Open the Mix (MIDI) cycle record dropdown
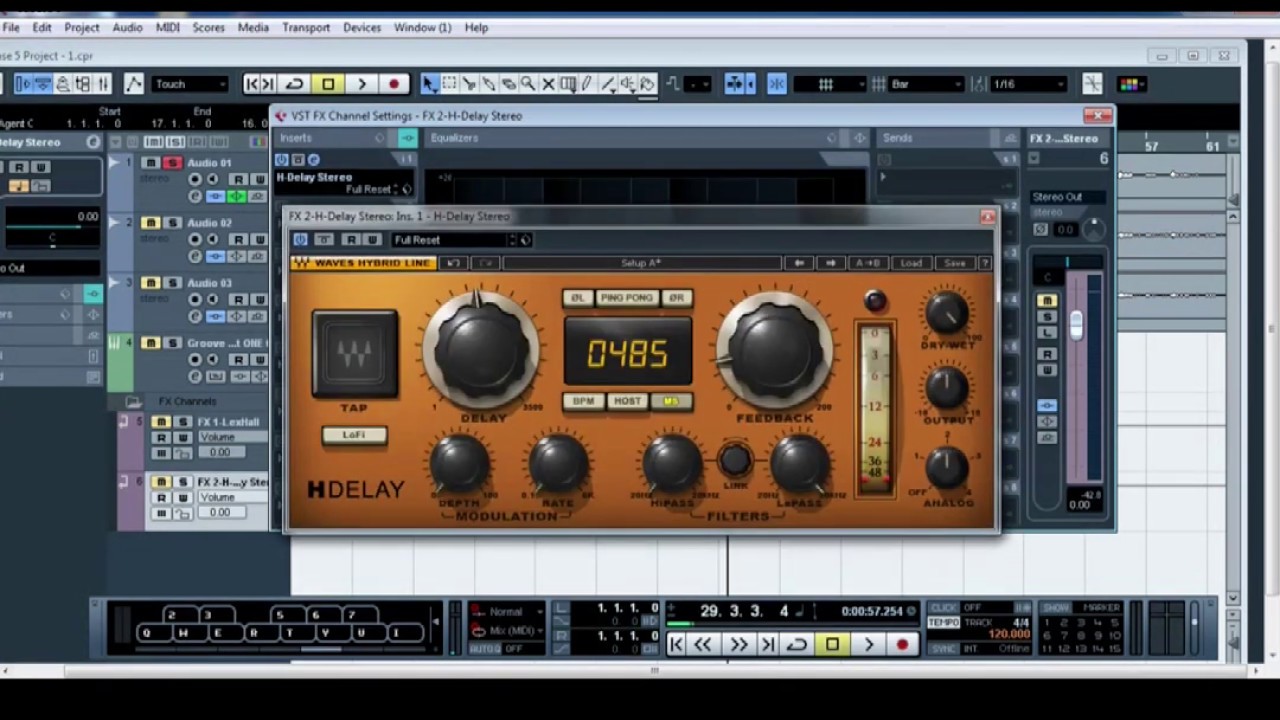This screenshot has height=720, width=1280. tap(507, 630)
